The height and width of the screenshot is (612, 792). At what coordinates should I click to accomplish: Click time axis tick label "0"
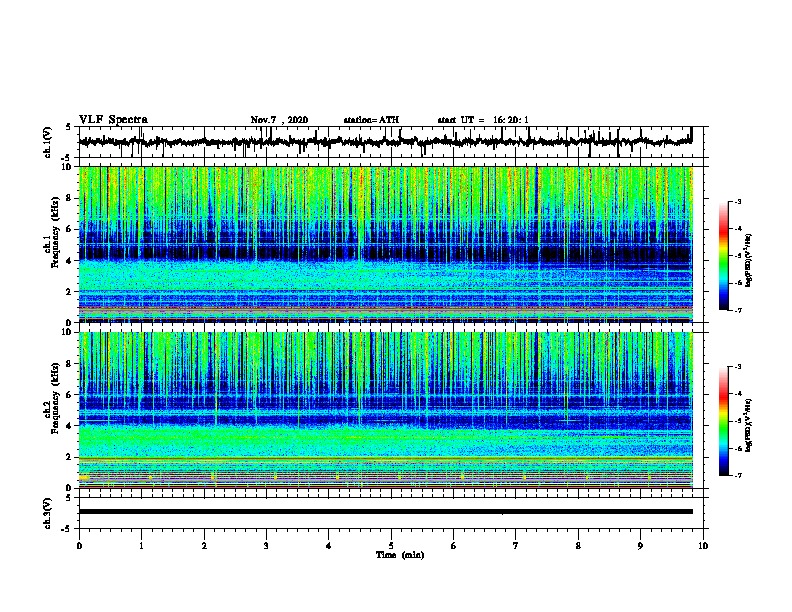click(79, 546)
